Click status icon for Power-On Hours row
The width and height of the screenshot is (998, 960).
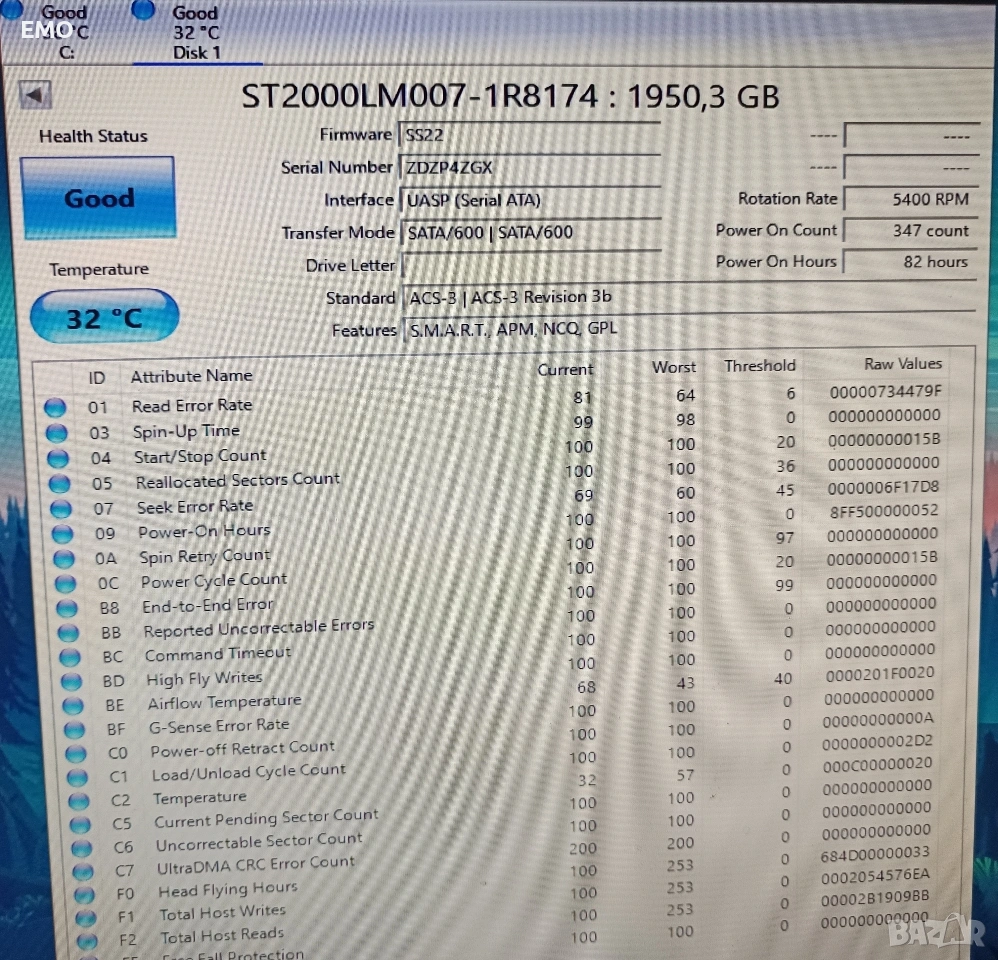coord(62,533)
